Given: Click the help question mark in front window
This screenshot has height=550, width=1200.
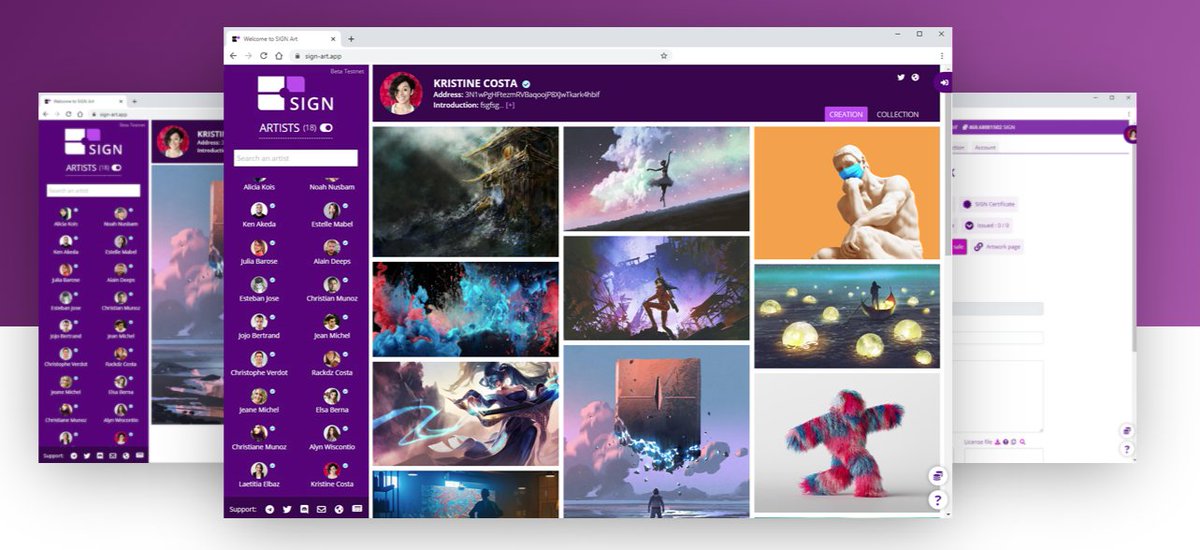Looking at the screenshot, I should click(x=937, y=500).
